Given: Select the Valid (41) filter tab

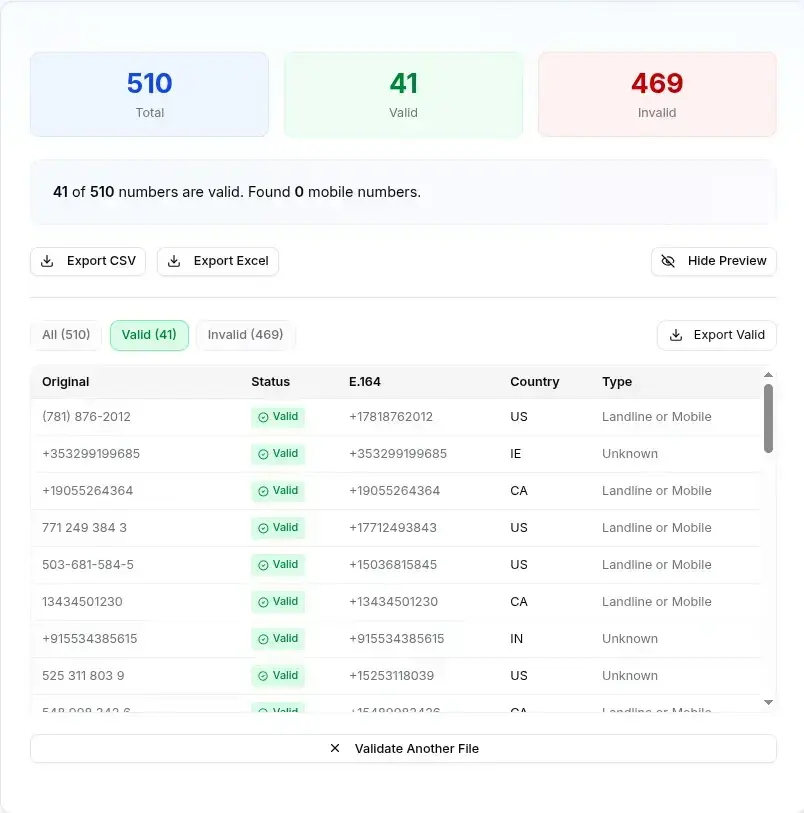Looking at the screenshot, I should [x=149, y=335].
